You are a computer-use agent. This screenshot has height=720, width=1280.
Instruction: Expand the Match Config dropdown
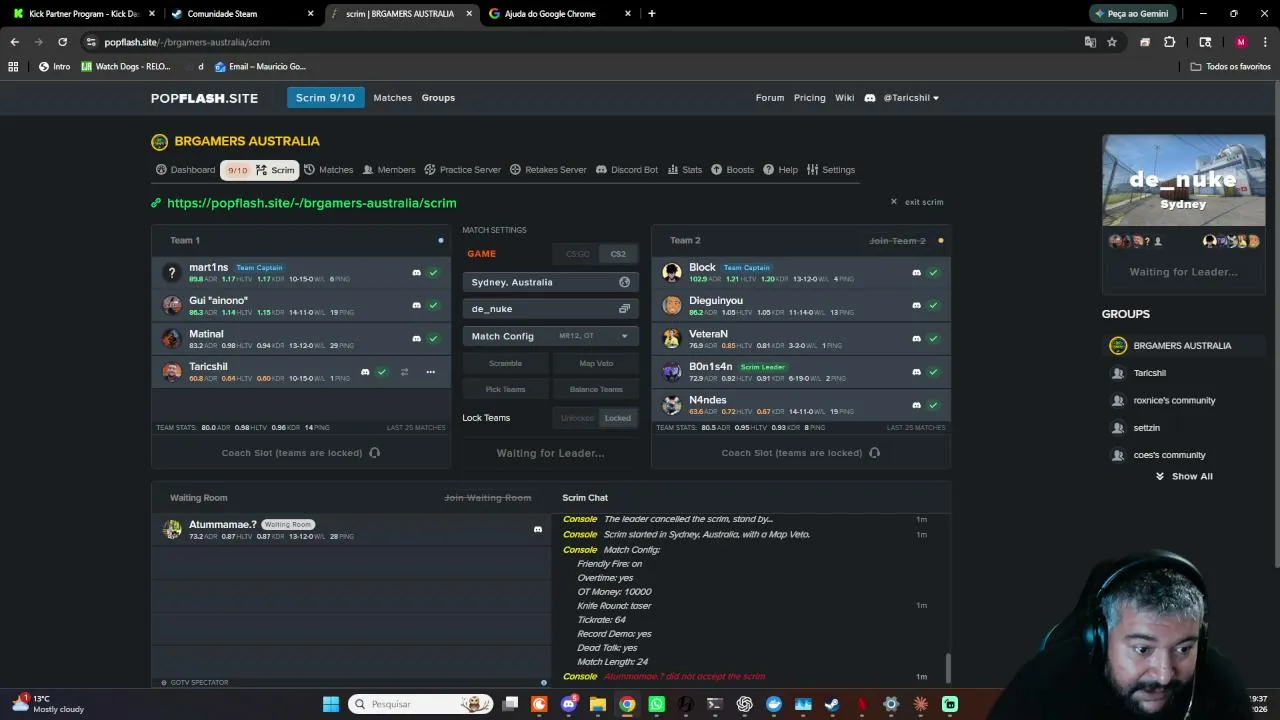[550, 336]
